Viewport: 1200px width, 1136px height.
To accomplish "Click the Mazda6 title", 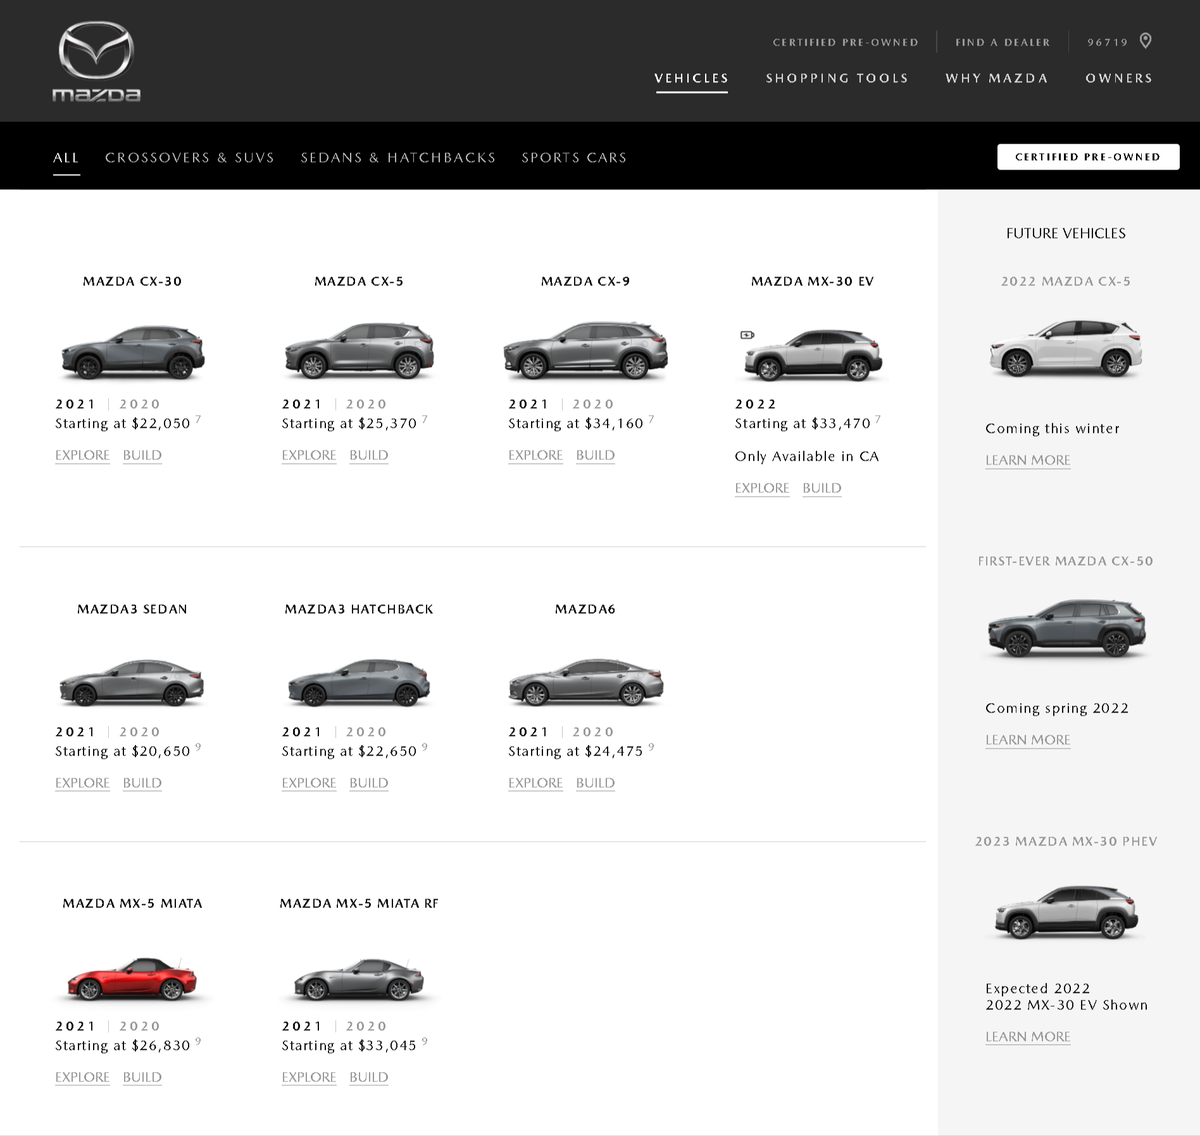I will (585, 609).
